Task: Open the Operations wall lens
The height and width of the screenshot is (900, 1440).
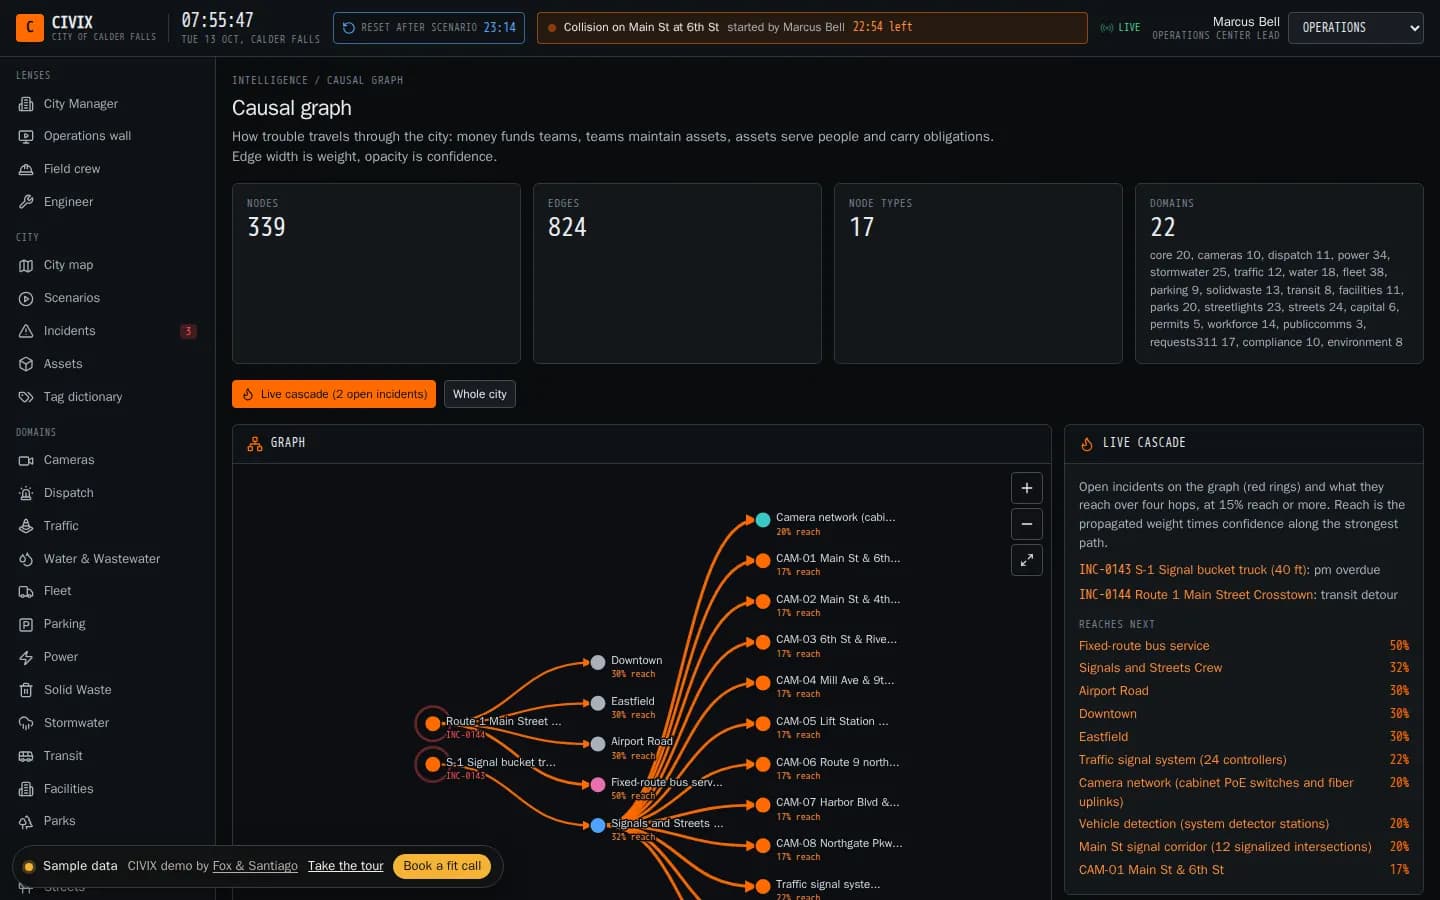Action: 107,136
